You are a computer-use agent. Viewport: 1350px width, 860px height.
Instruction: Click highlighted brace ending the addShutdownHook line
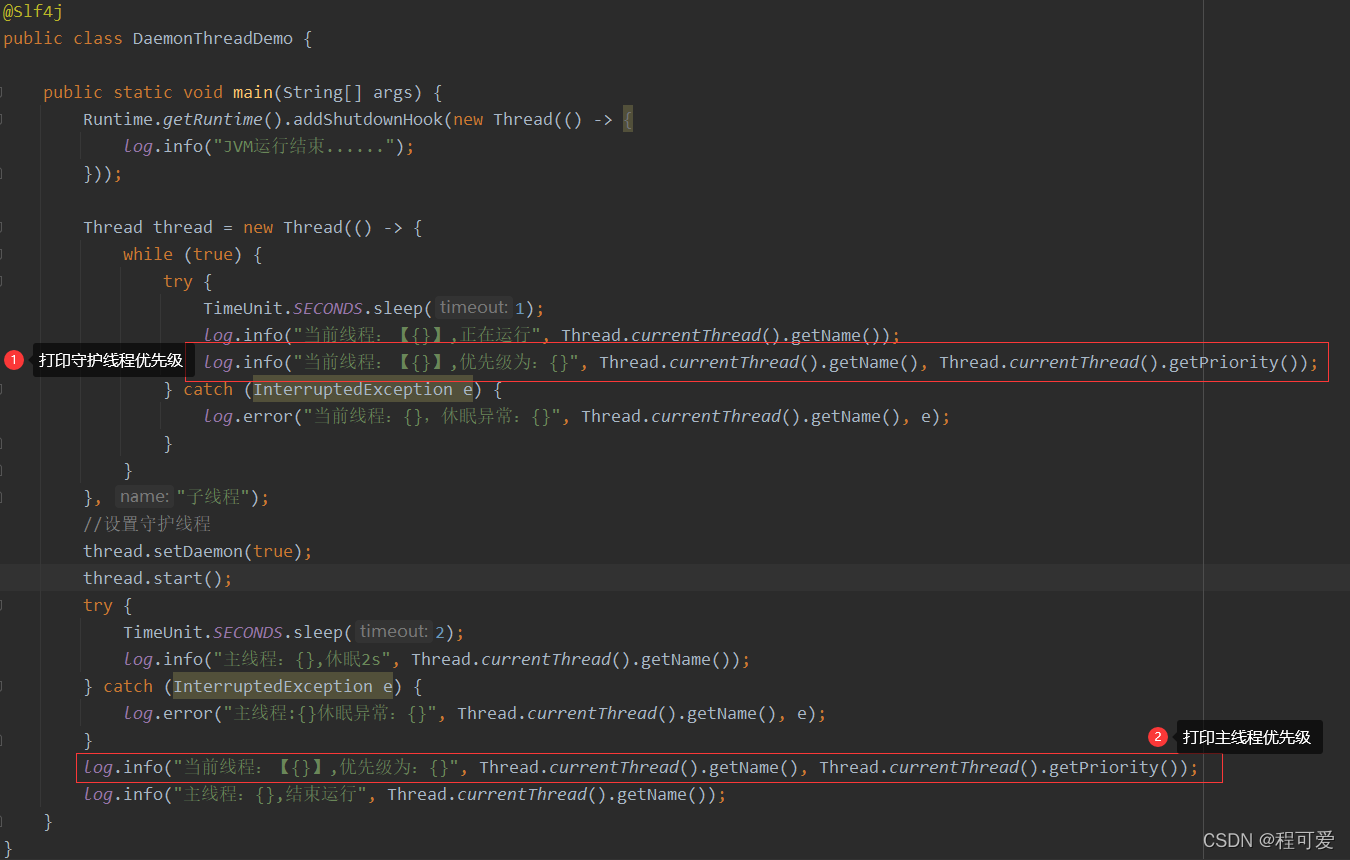click(627, 119)
